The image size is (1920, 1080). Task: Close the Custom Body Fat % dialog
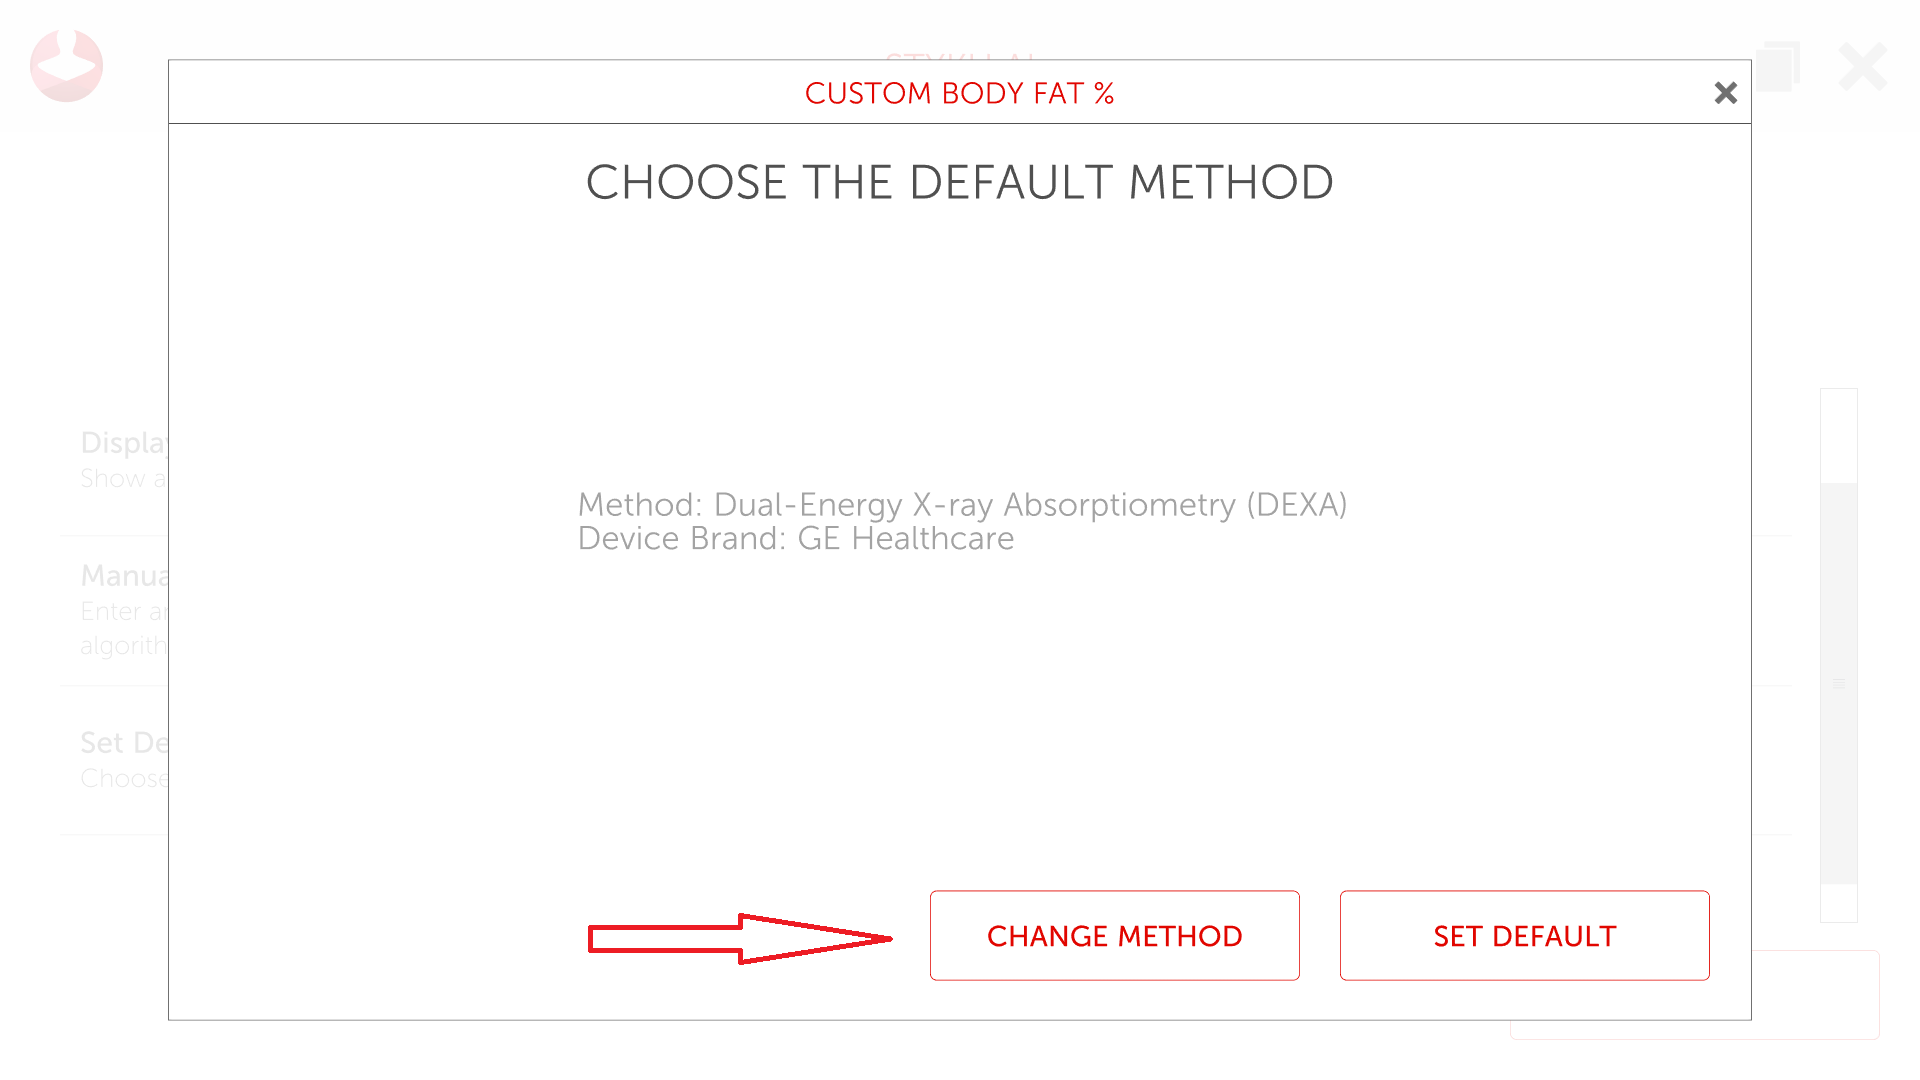1725,93
